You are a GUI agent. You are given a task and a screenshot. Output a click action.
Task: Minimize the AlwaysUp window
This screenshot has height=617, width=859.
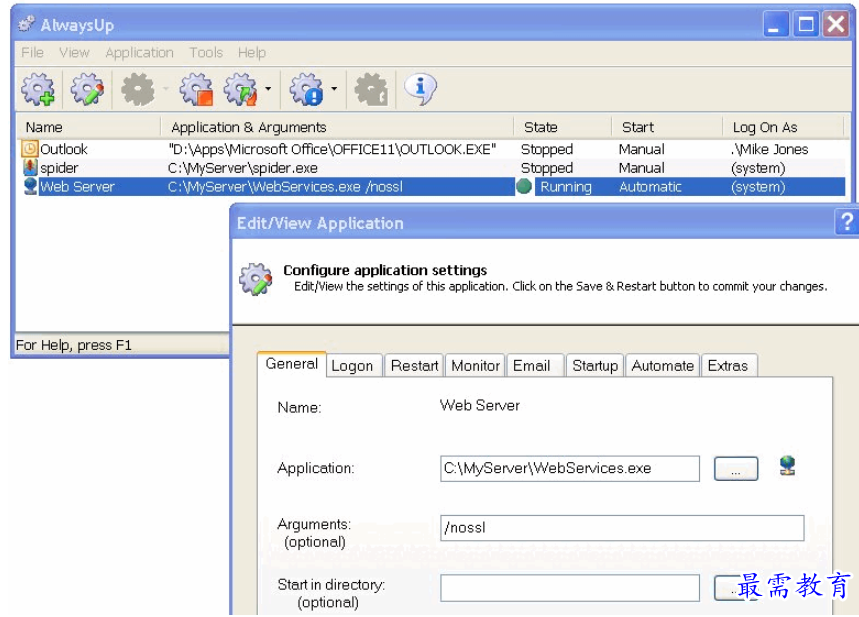pyautogui.click(x=775, y=24)
